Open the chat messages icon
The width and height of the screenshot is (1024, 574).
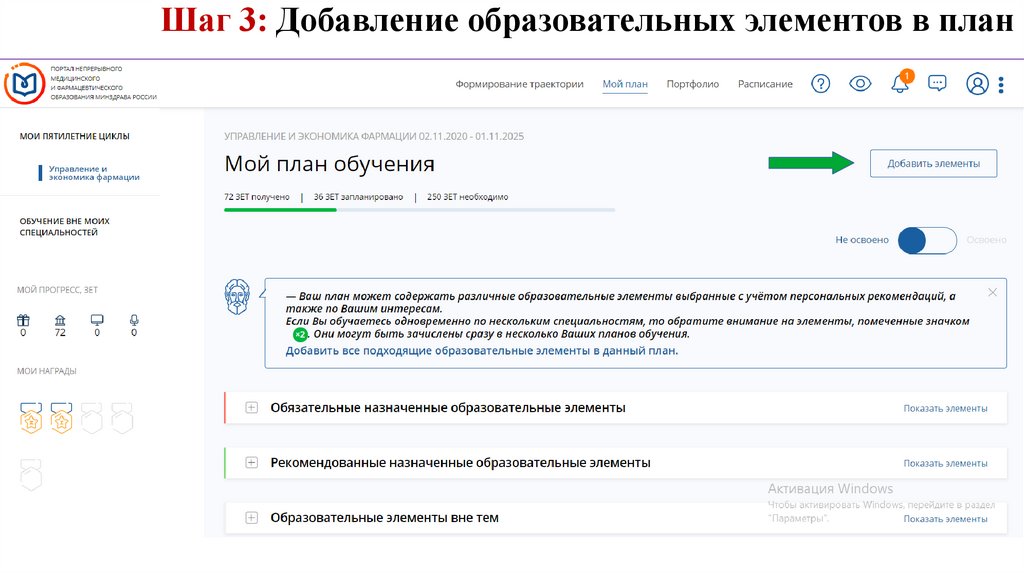937,84
